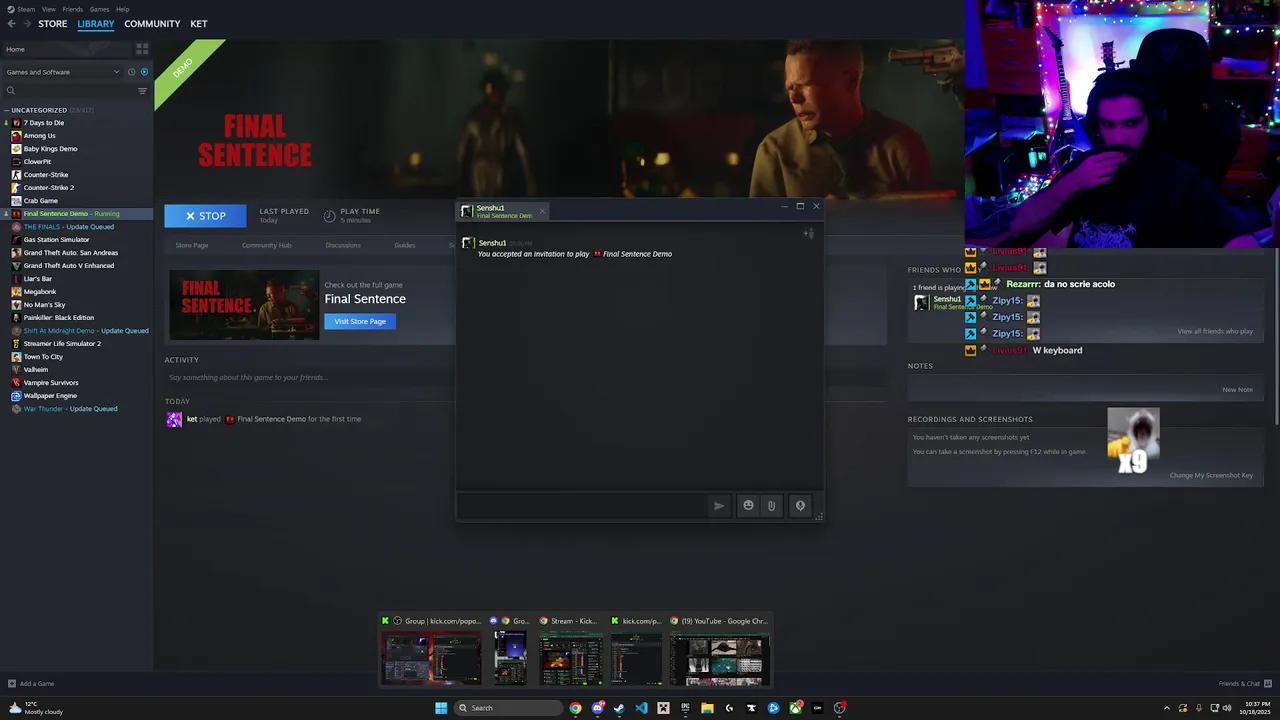The image size is (1280, 720).
Task: Open Google Chrome from taskbar
Action: 575,708
